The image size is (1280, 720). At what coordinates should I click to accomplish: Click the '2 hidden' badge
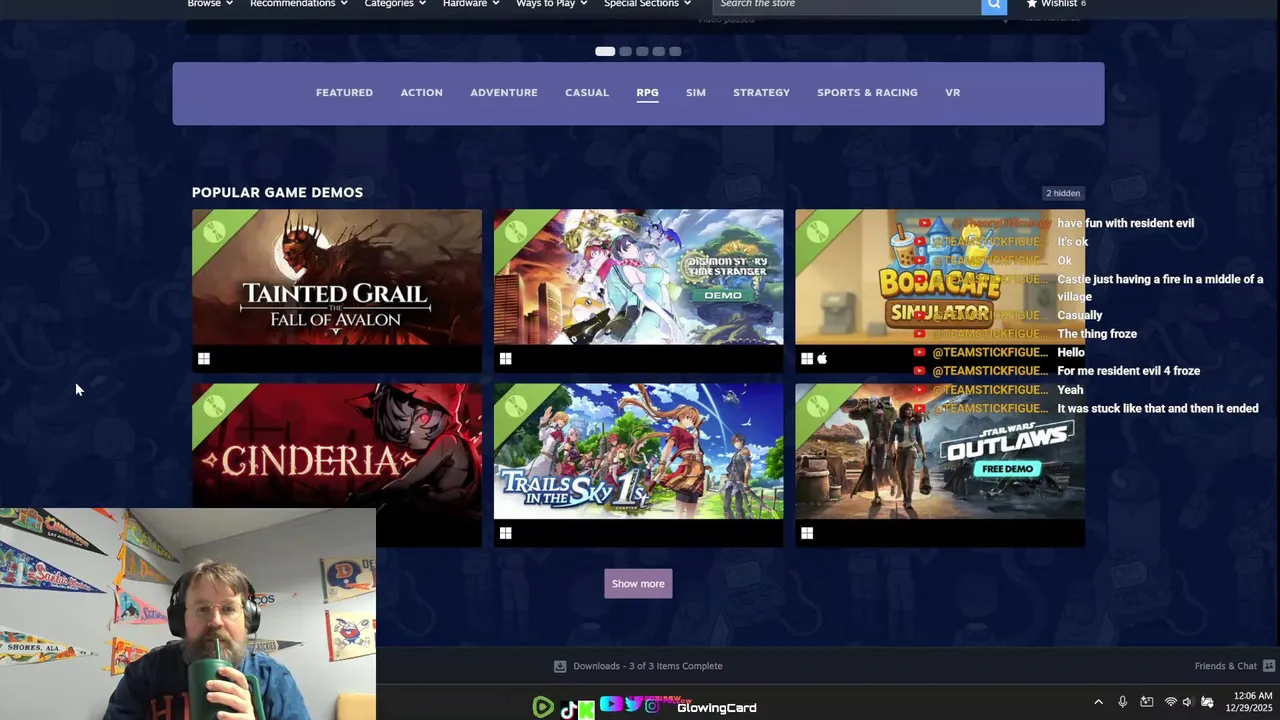click(1063, 193)
